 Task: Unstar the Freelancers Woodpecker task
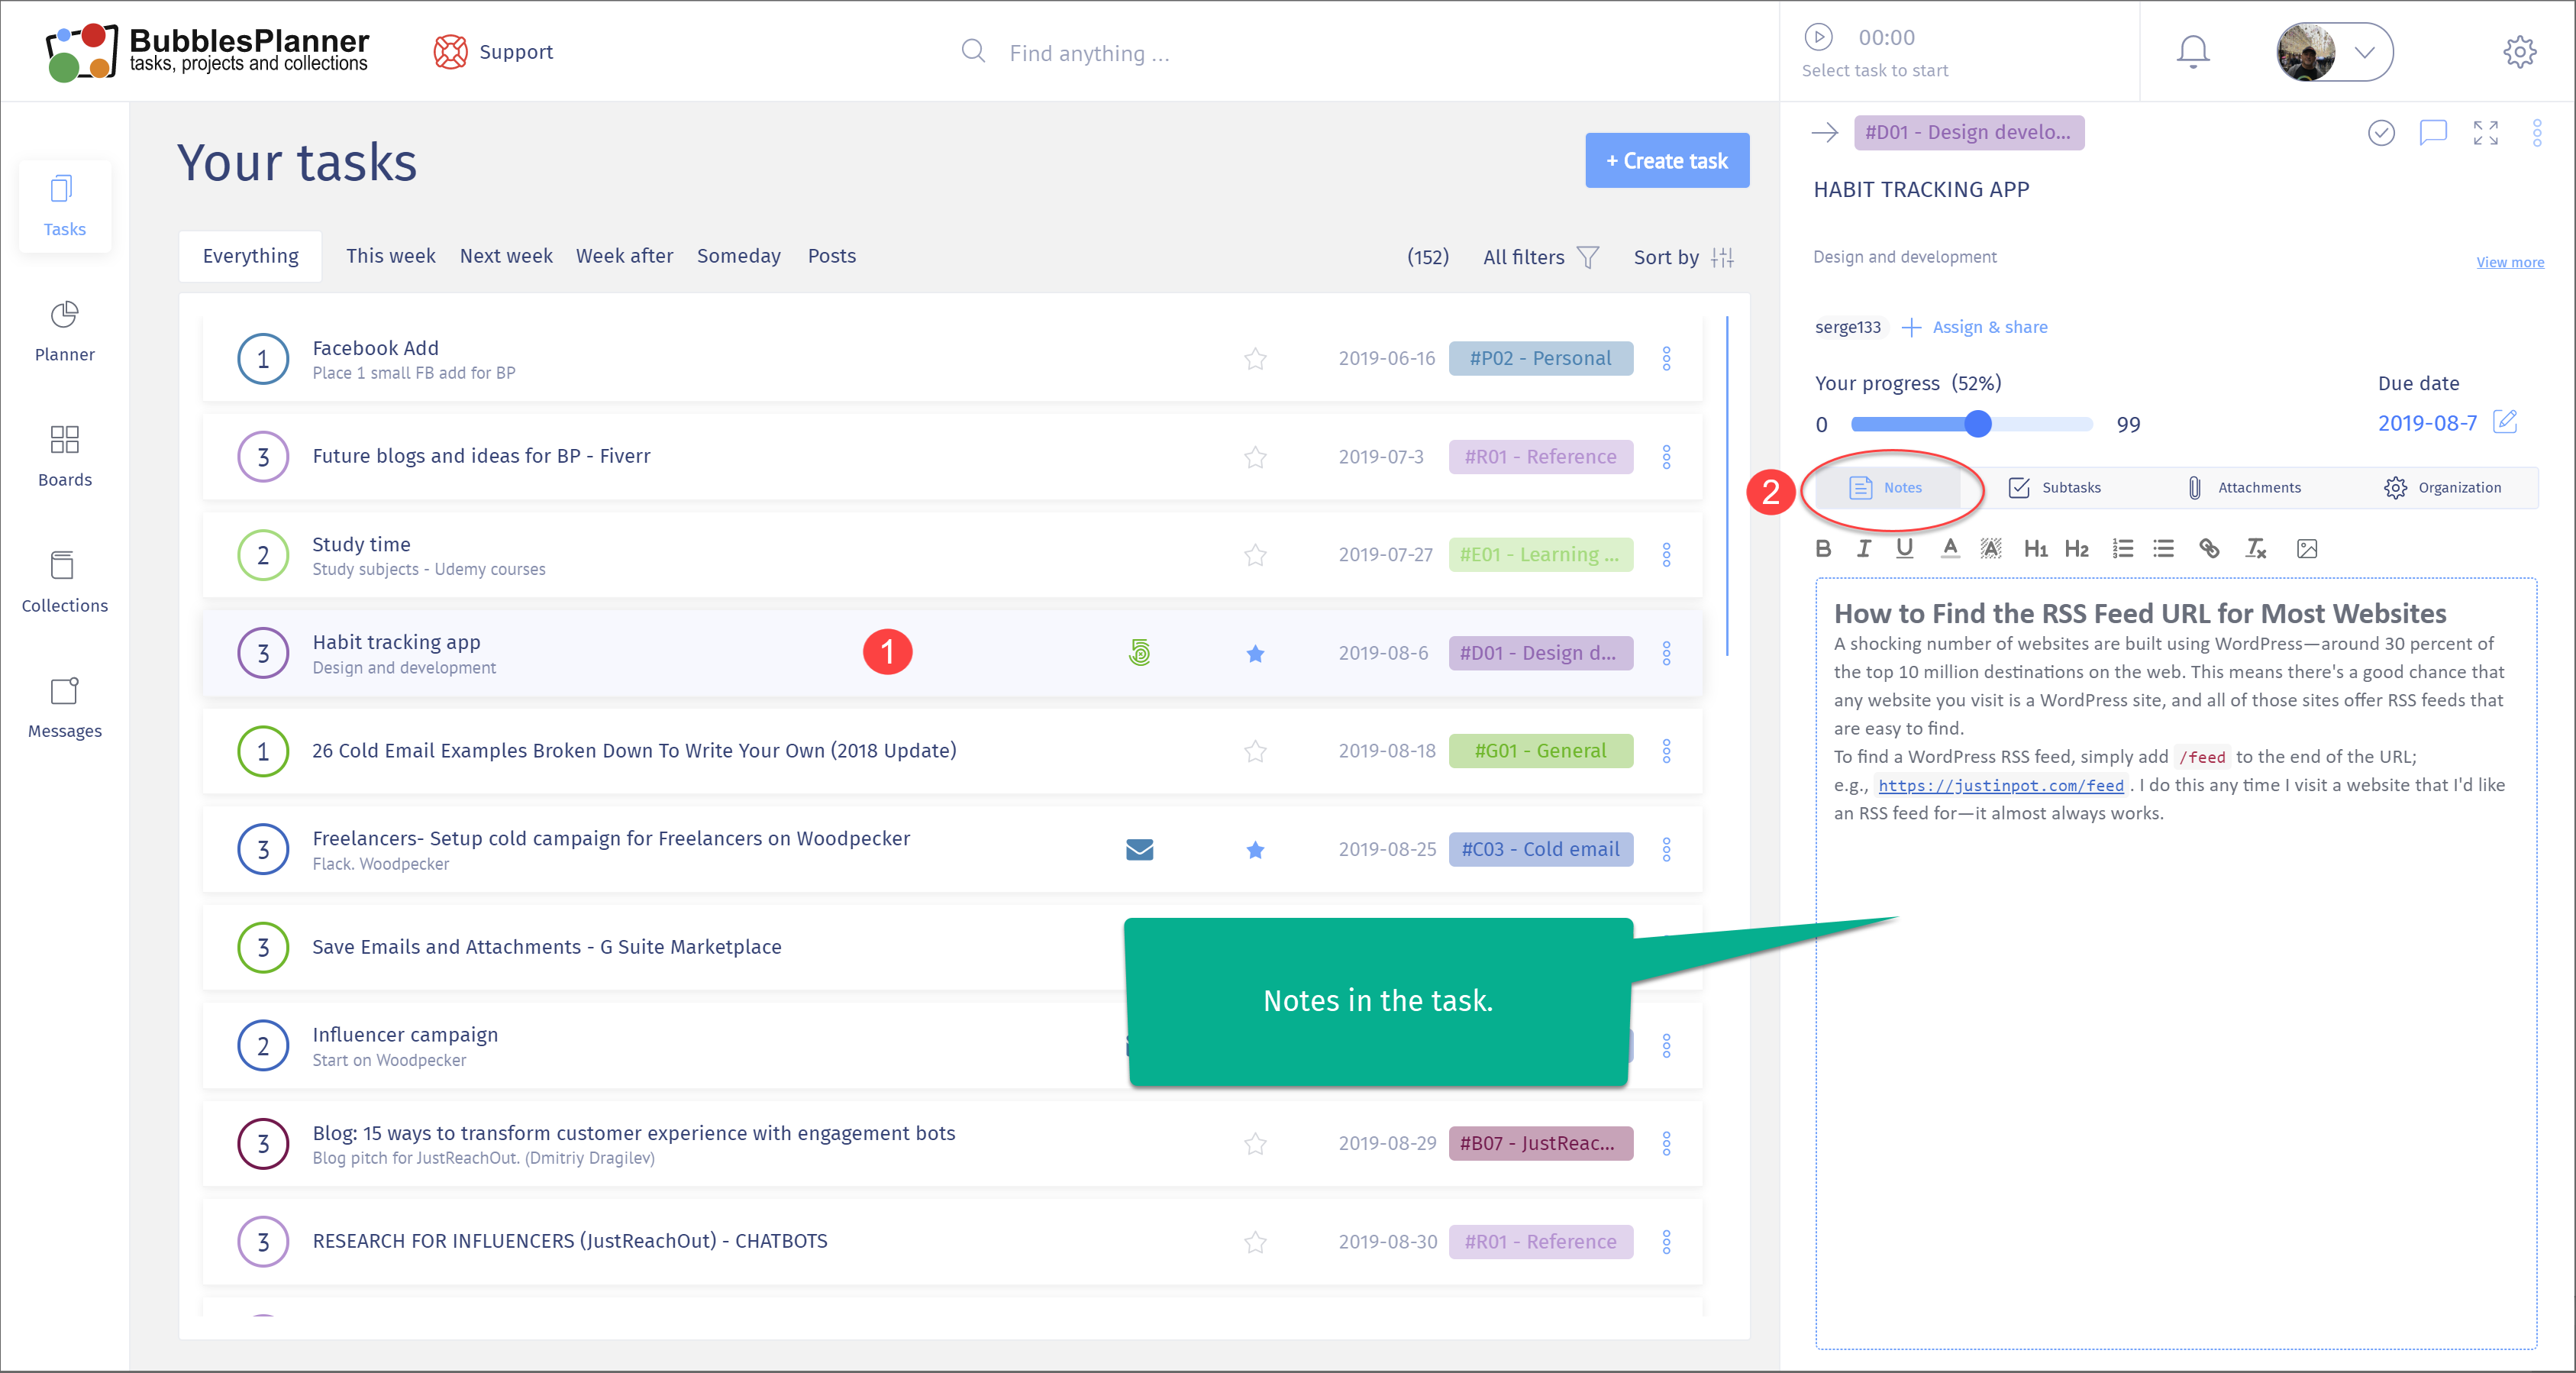(1255, 849)
